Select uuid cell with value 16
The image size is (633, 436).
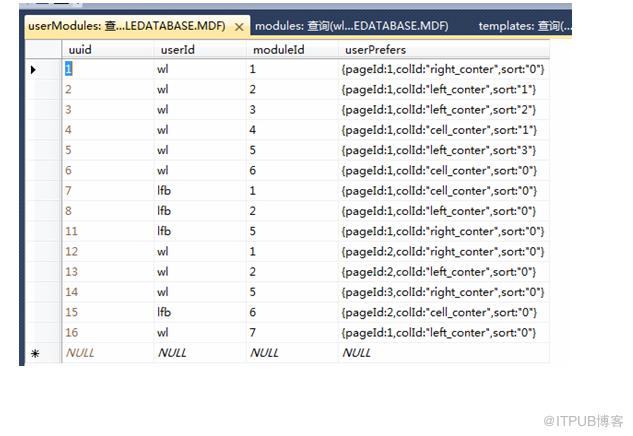point(108,333)
